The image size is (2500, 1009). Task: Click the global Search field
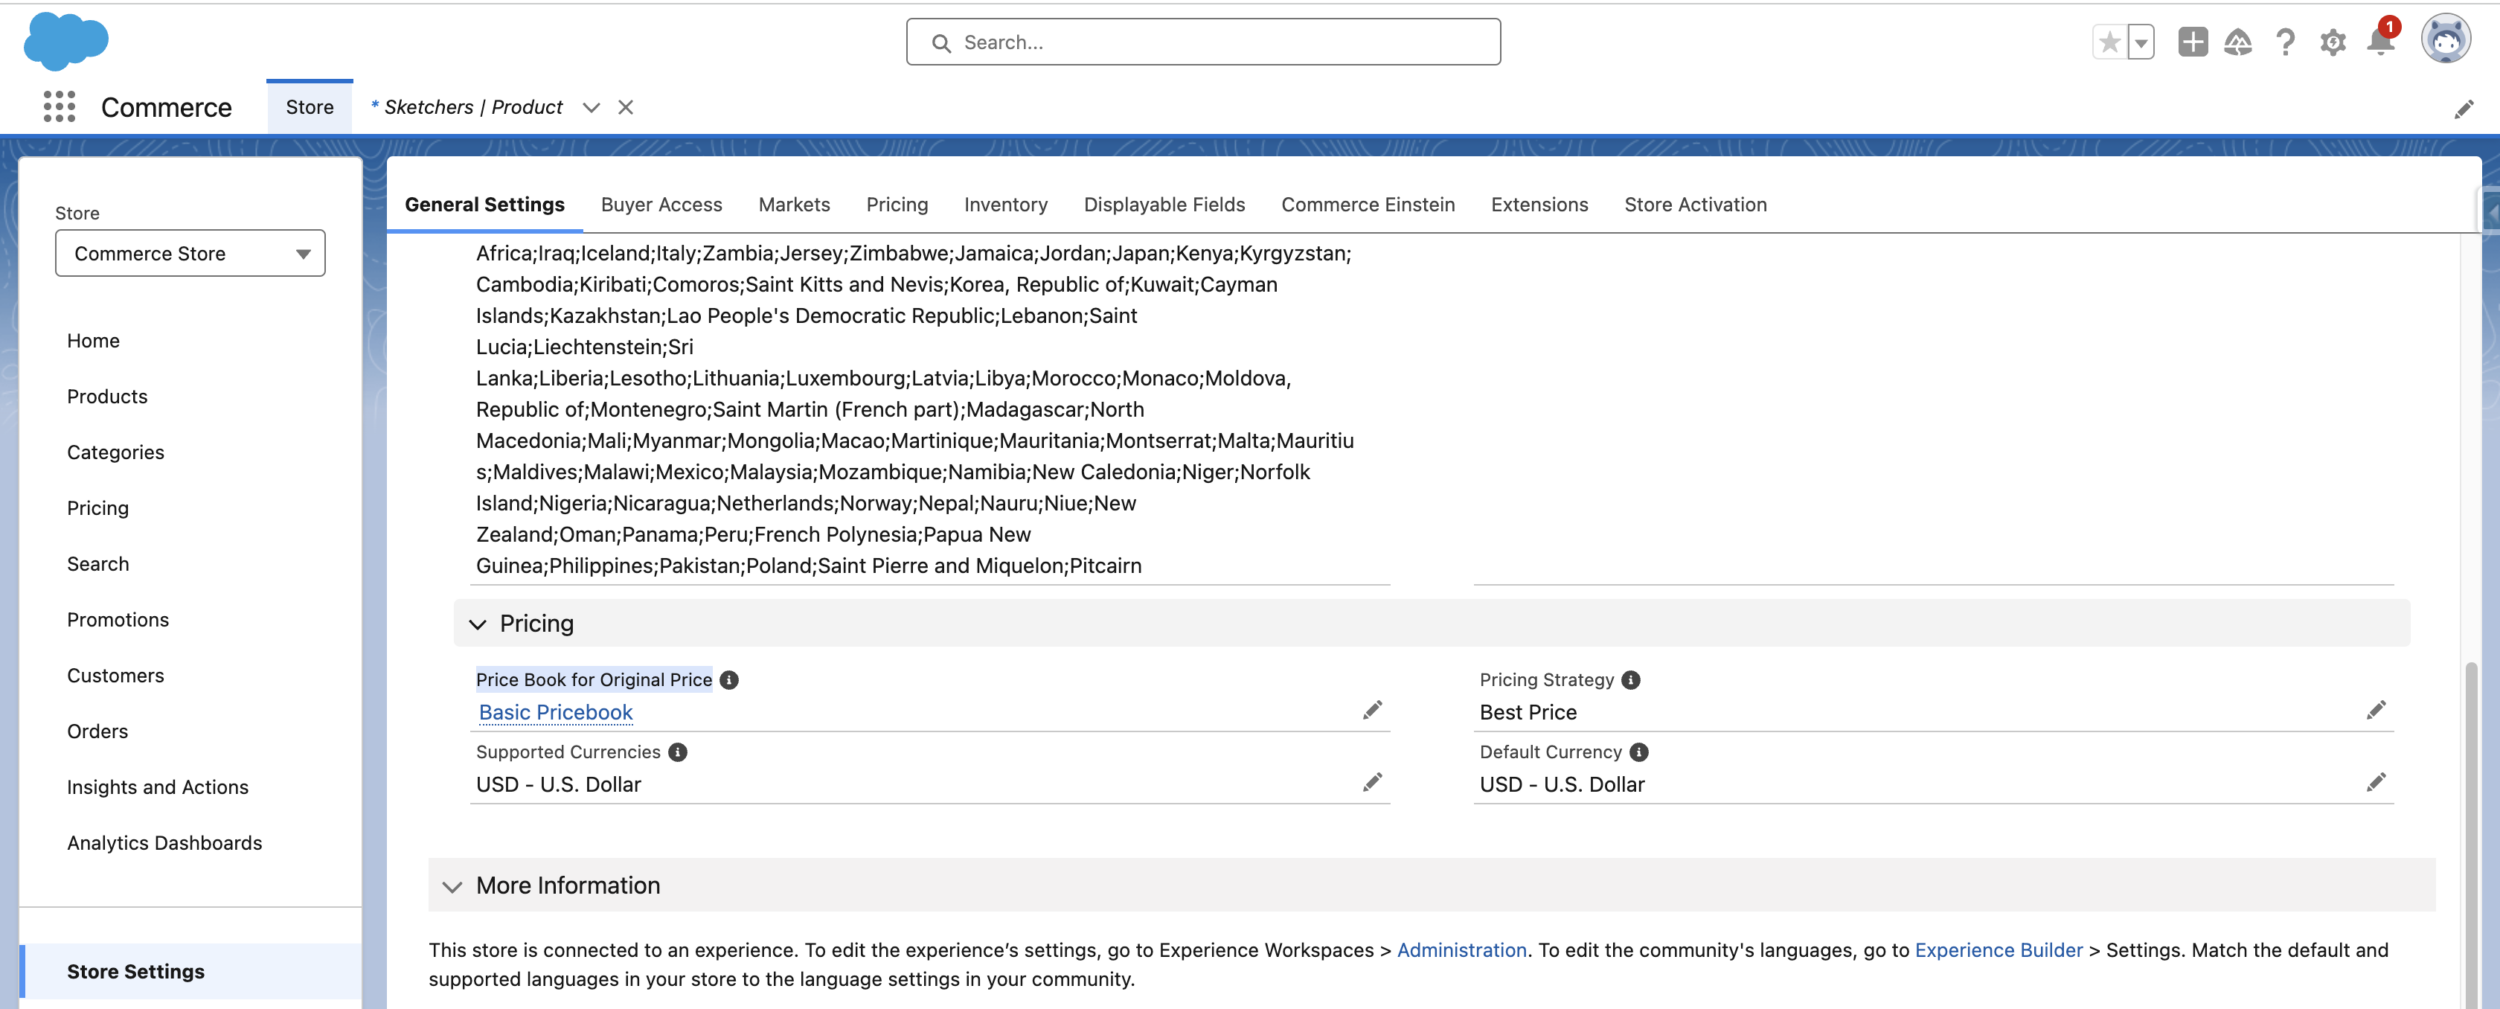[x=1203, y=42]
